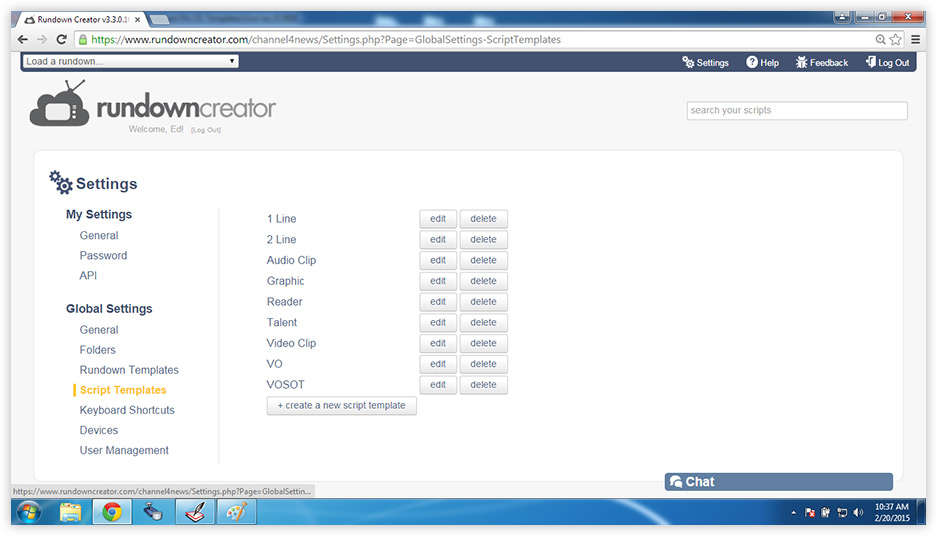Click the Action Center flag tray icon
The height and width of the screenshot is (536, 937).
coord(810,512)
